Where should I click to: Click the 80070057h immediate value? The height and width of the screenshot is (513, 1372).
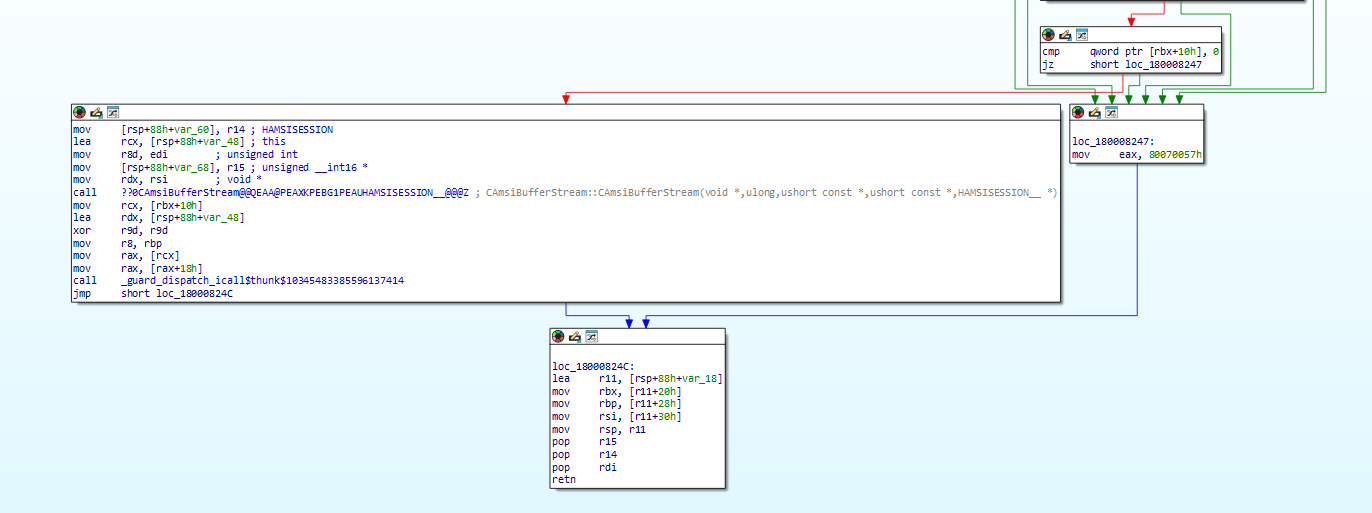(x=1175, y=155)
